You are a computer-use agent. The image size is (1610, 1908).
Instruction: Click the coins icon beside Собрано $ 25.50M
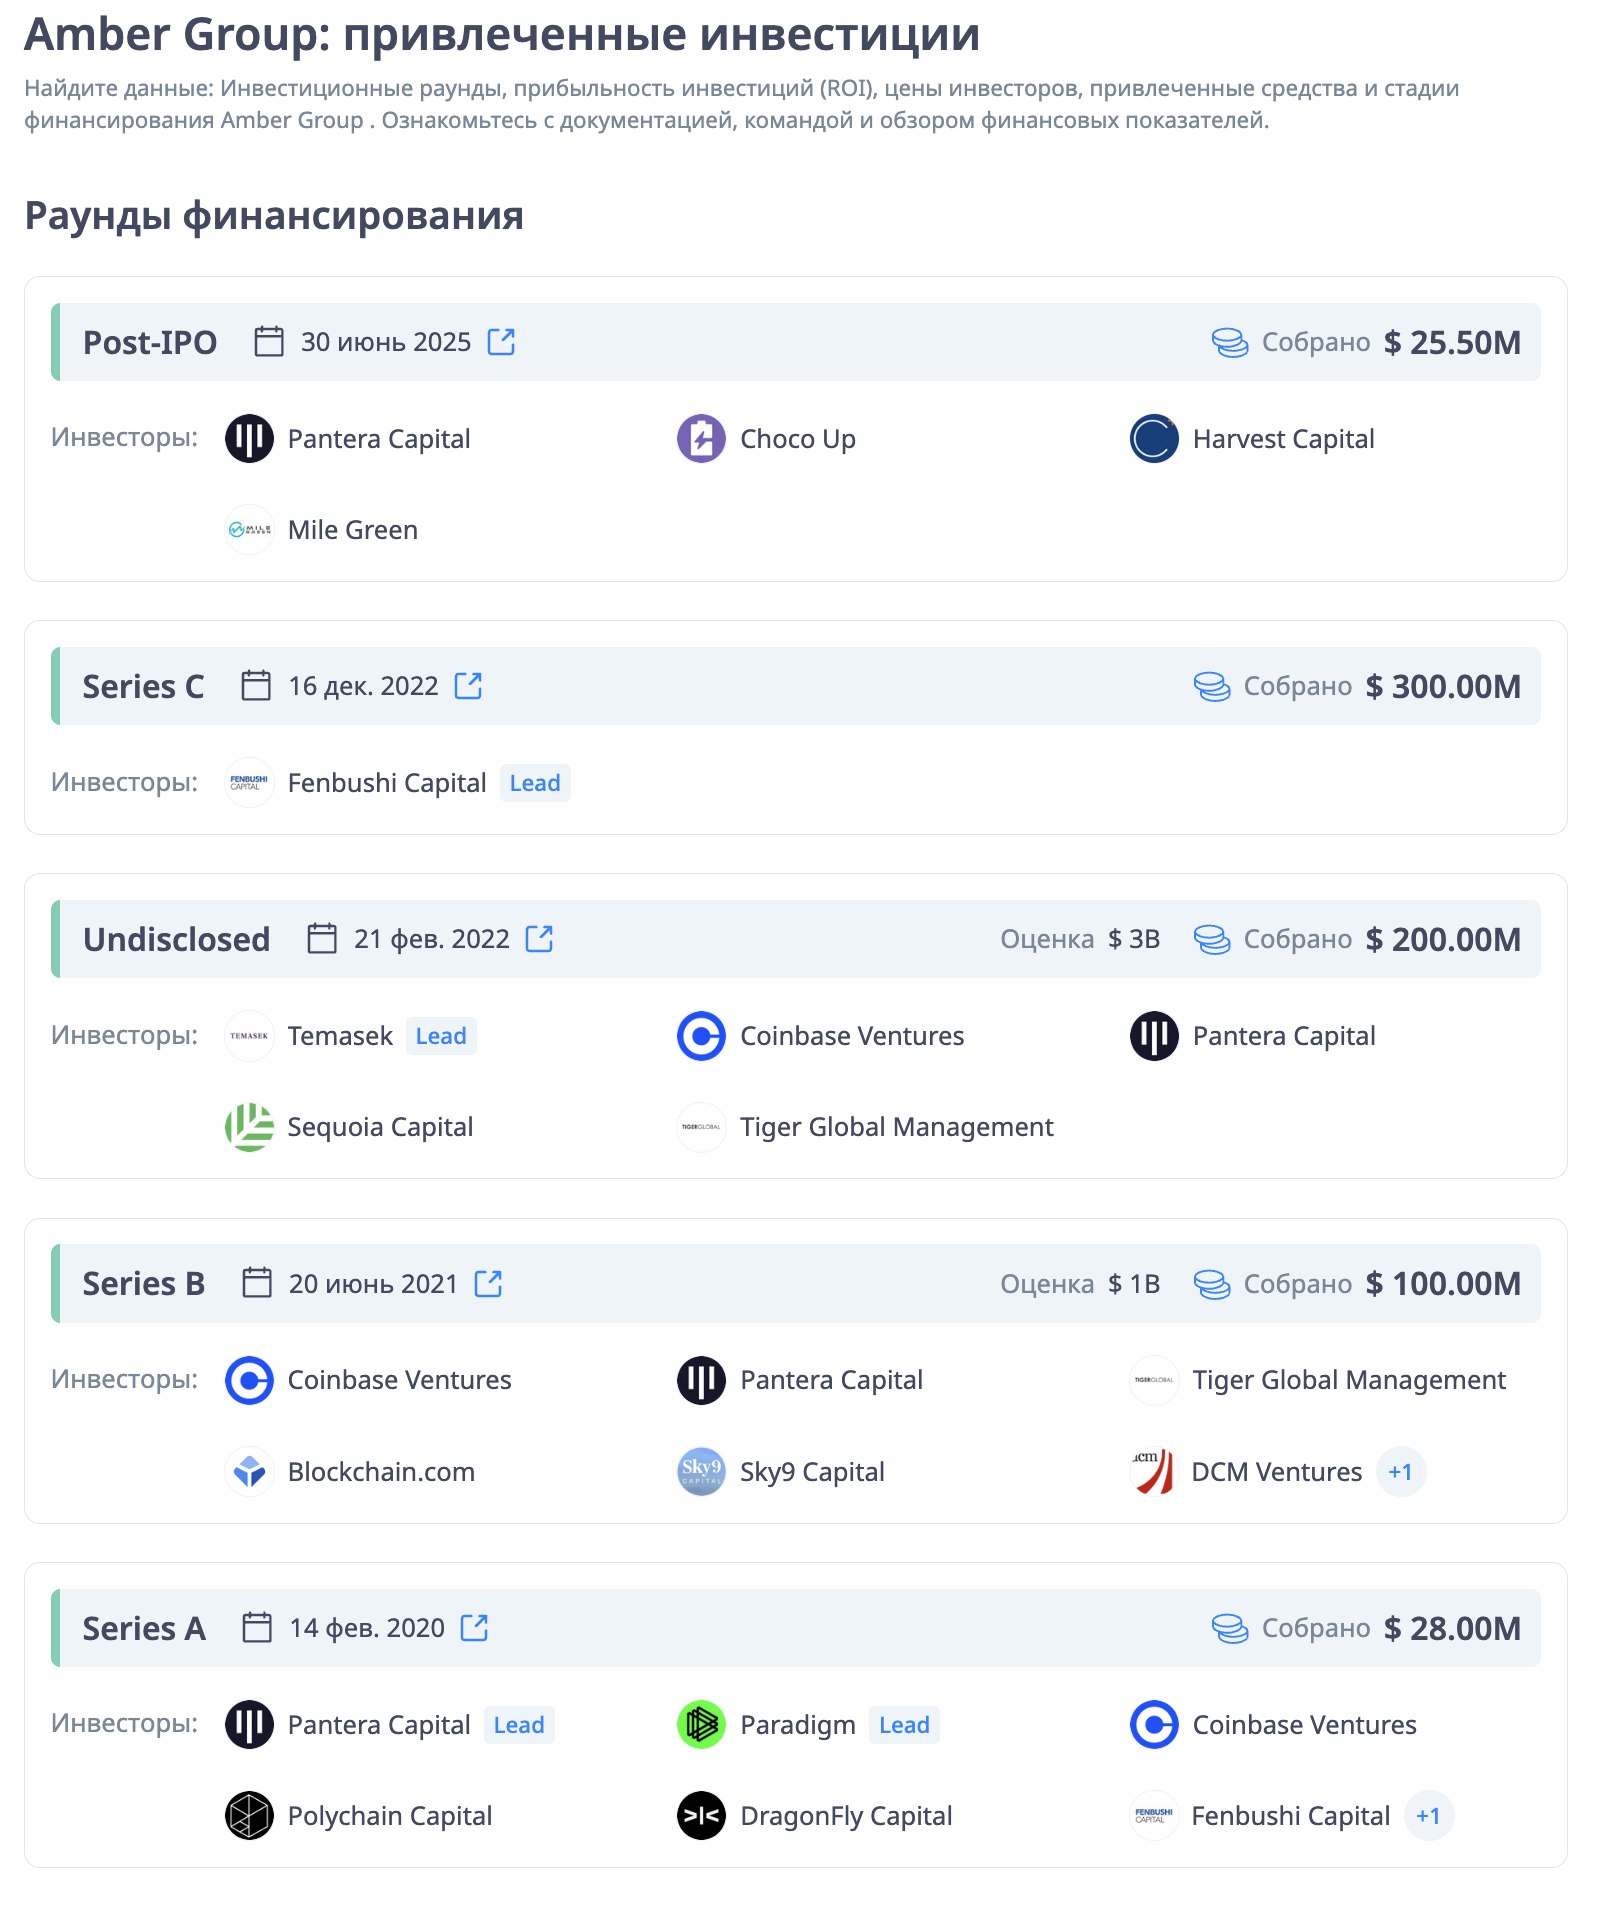pyautogui.click(x=1230, y=342)
